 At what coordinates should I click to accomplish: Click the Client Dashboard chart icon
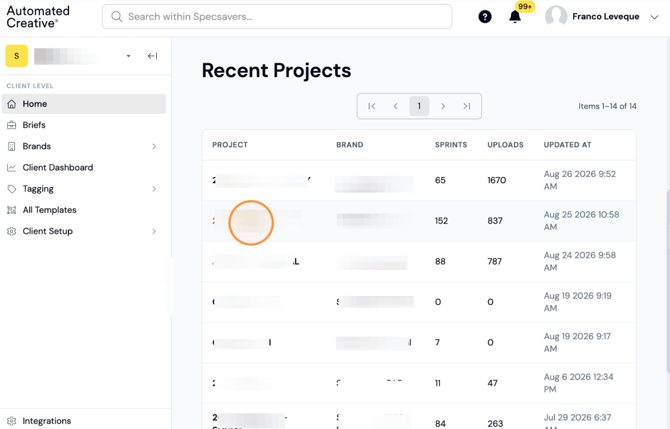point(12,167)
